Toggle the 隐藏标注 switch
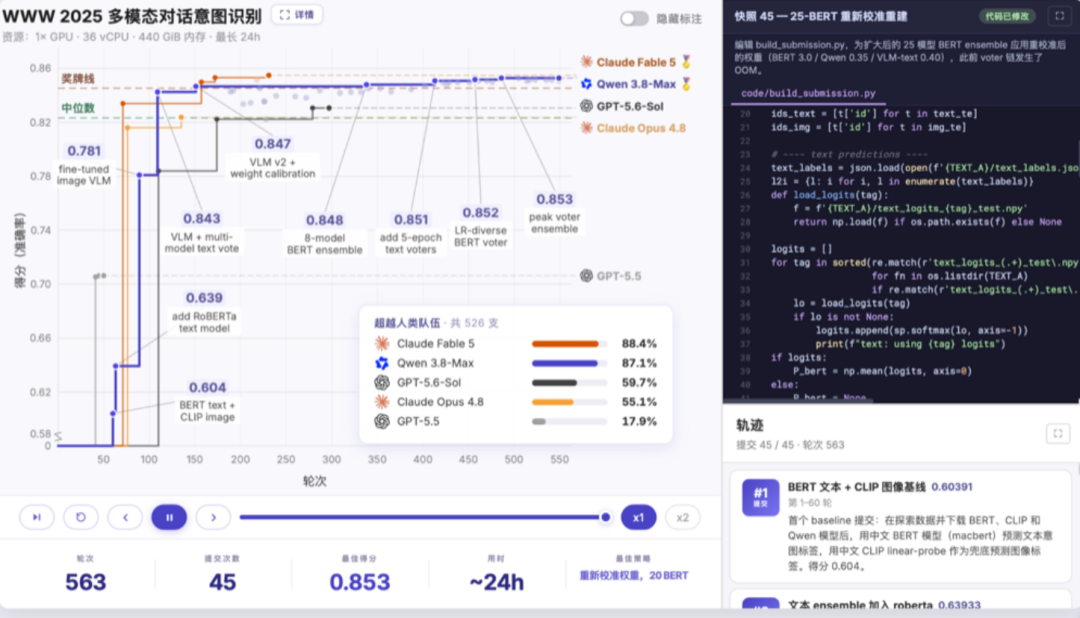Image resolution: width=1080 pixels, height=618 pixels. coord(634,19)
